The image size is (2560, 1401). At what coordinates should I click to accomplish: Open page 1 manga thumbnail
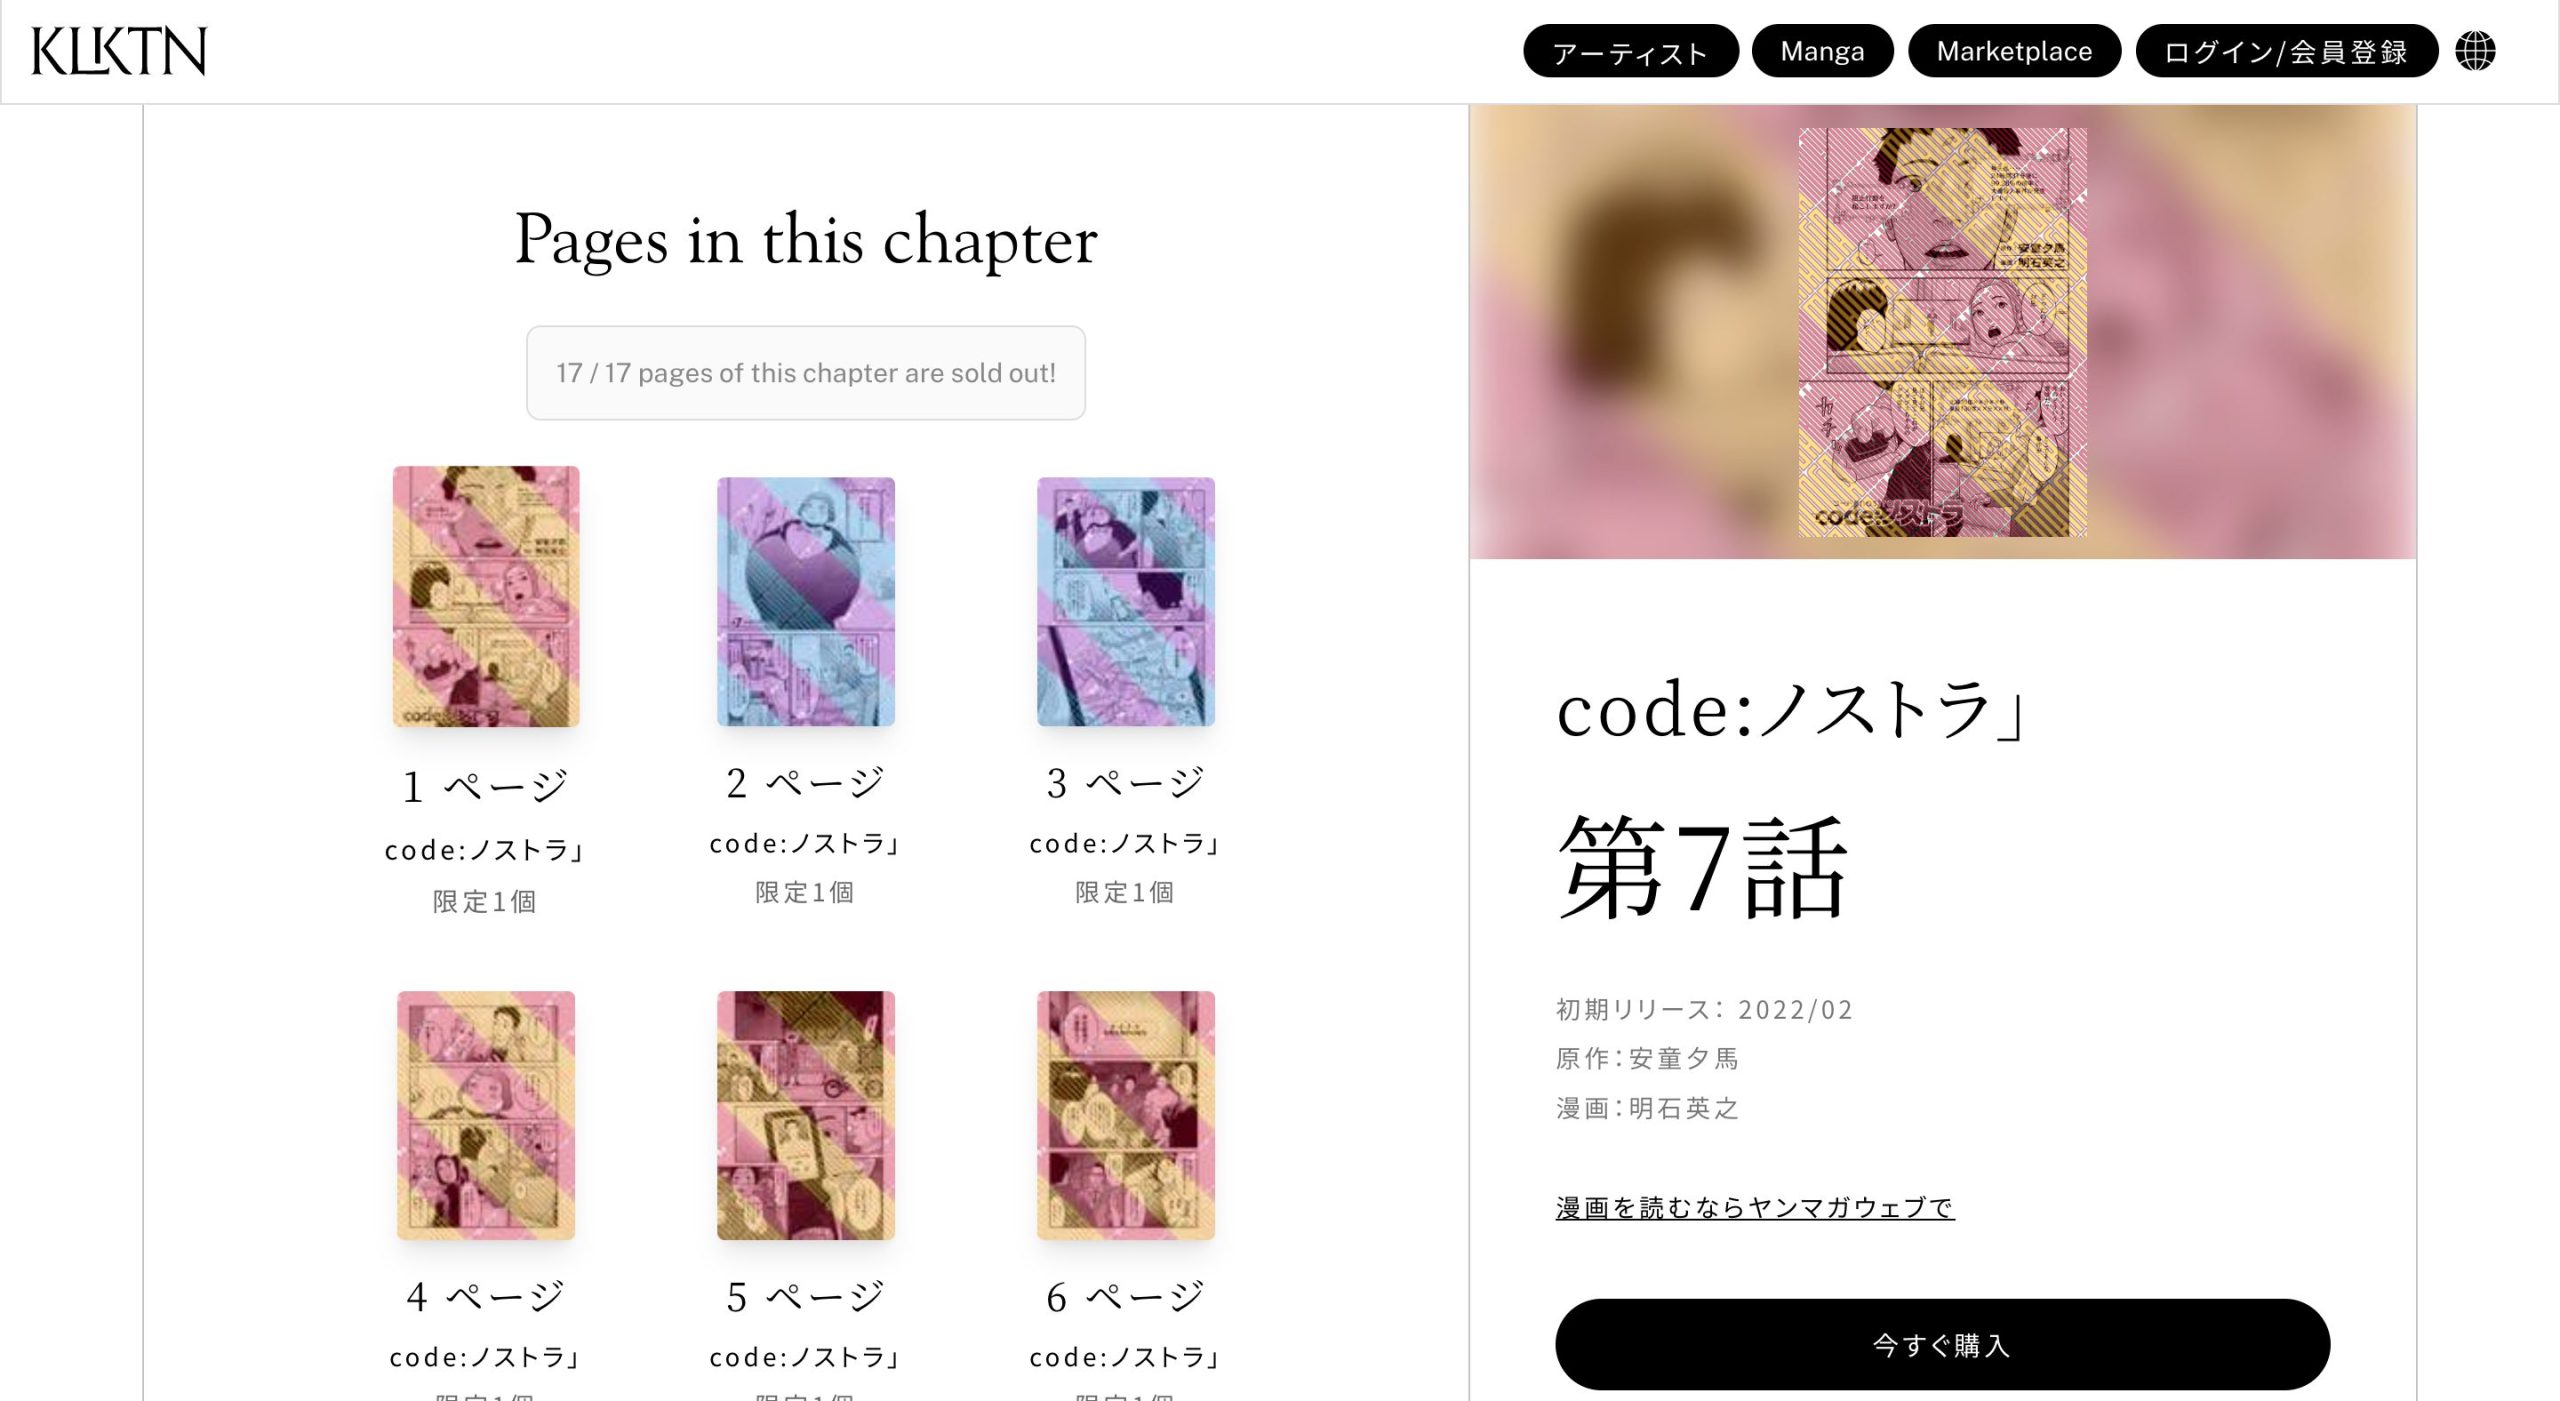click(x=486, y=596)
